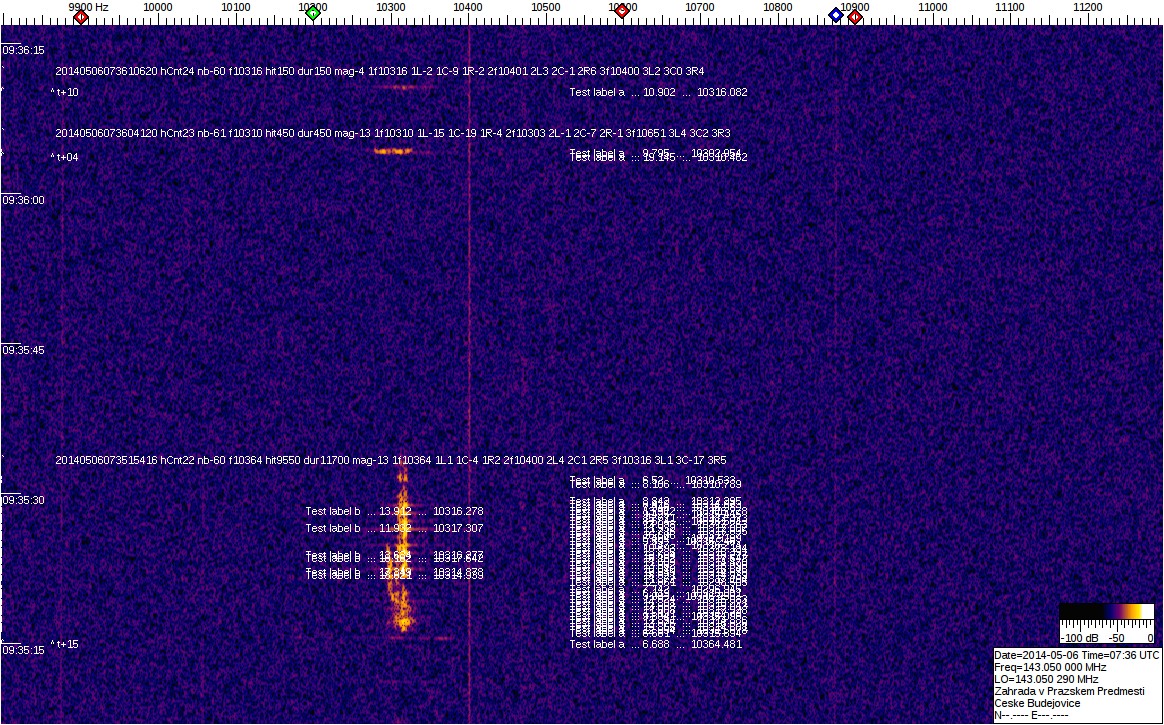The image size is (1164, 725).
Task: Click the Date and Time info line
Action: point(1076,654)
